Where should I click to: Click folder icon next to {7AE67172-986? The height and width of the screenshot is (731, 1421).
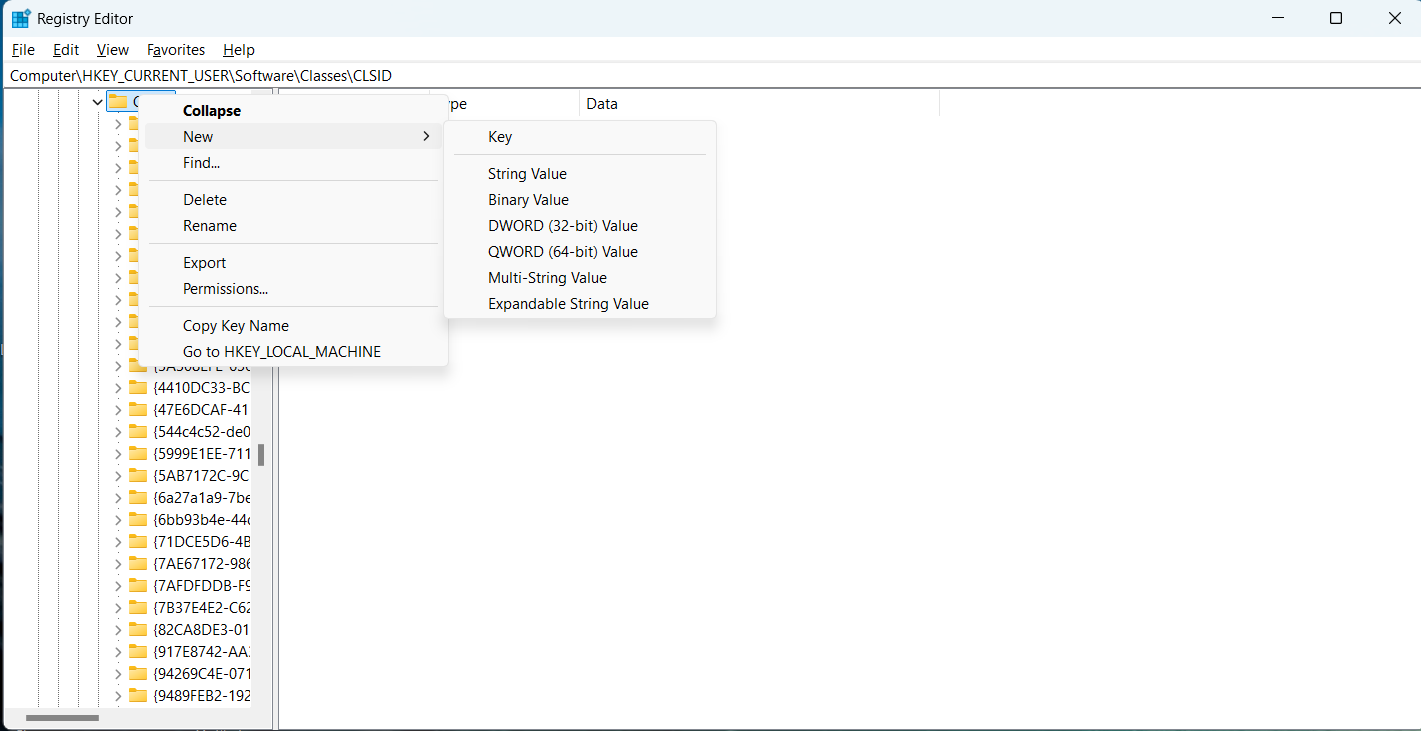pyautogui.click(x=138, y=564)
